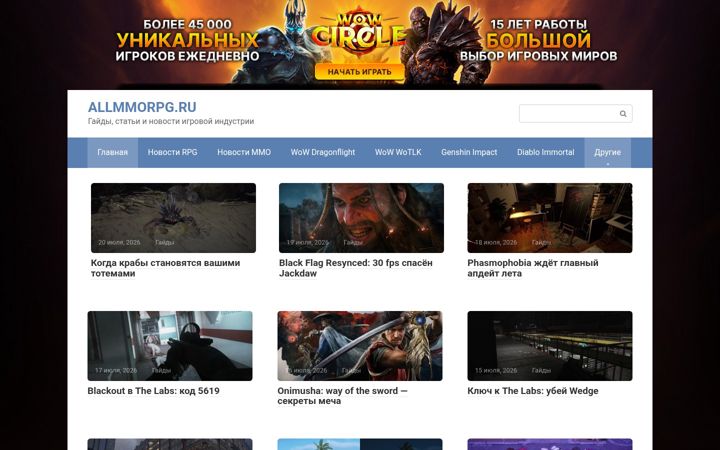This screenshot has height=450, width=720.
Task: Click the site tagline under the logo
Action: click(x=171, y=121)
